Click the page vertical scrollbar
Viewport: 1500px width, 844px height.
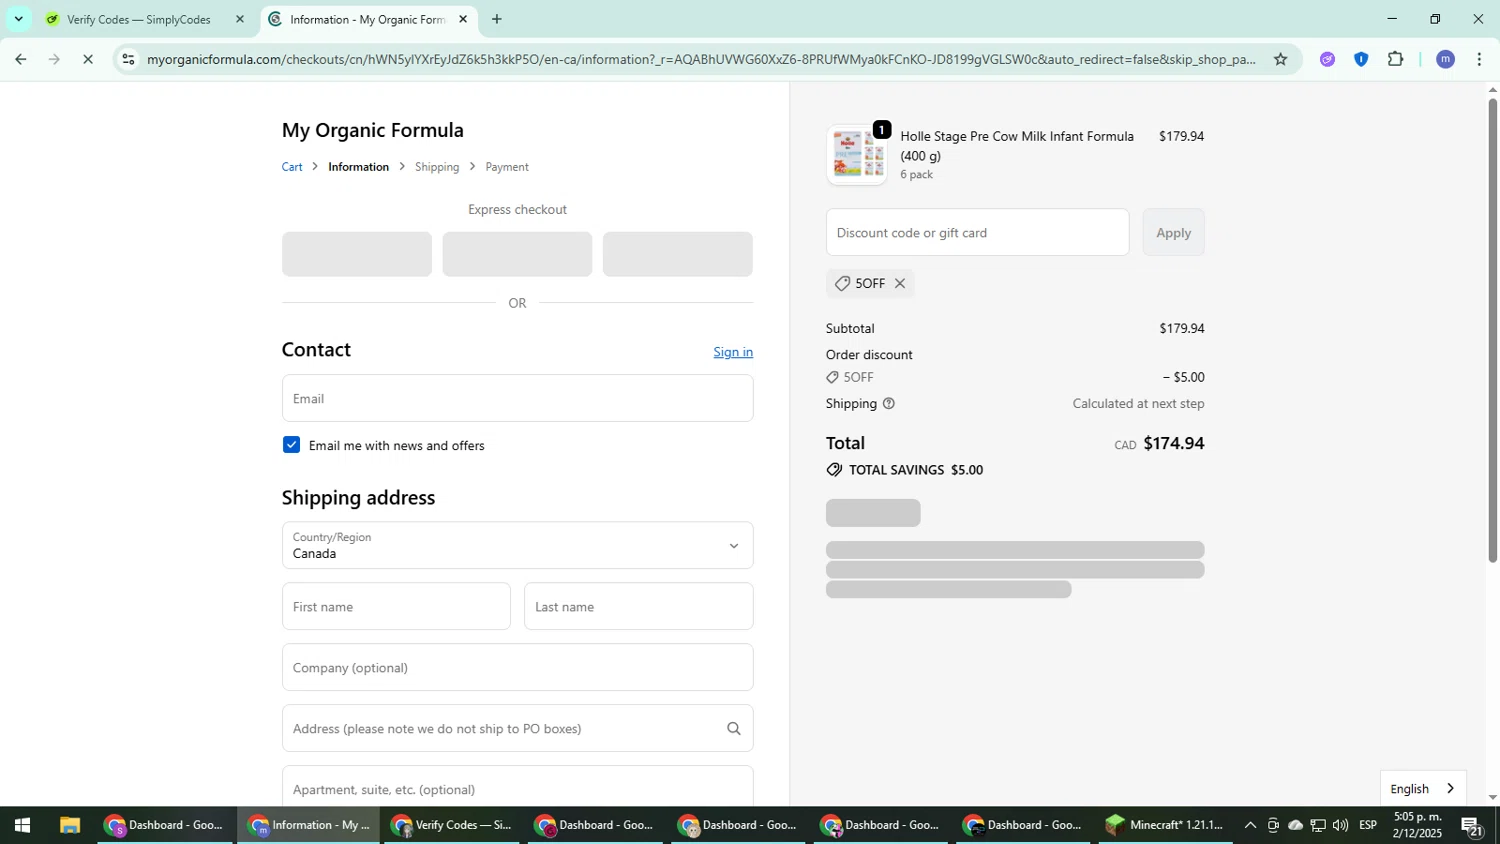1493,330
